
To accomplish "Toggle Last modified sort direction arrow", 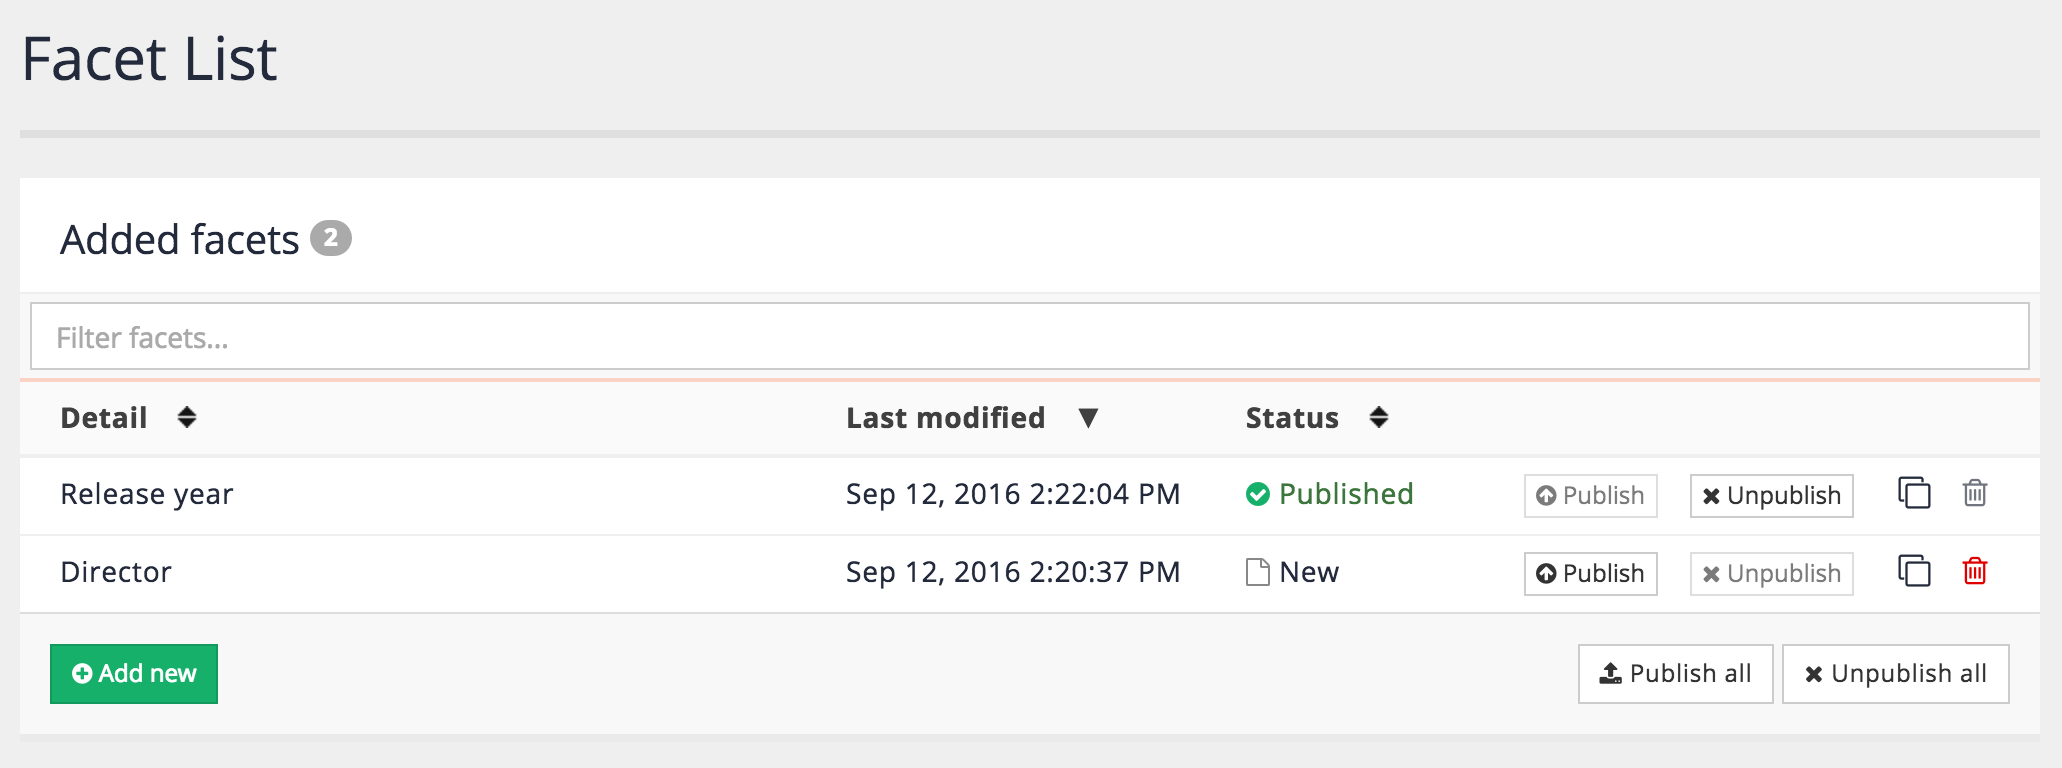I will (1089, 418).
